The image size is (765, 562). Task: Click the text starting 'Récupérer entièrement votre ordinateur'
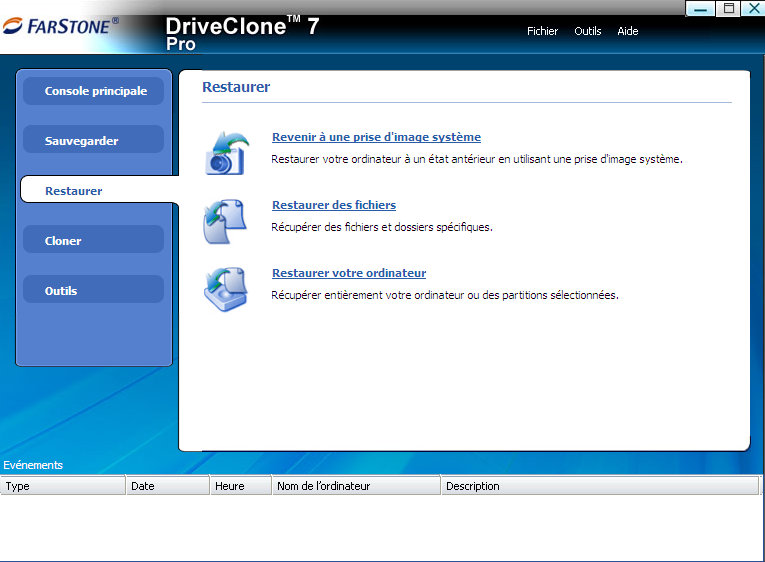coord(444,295)
